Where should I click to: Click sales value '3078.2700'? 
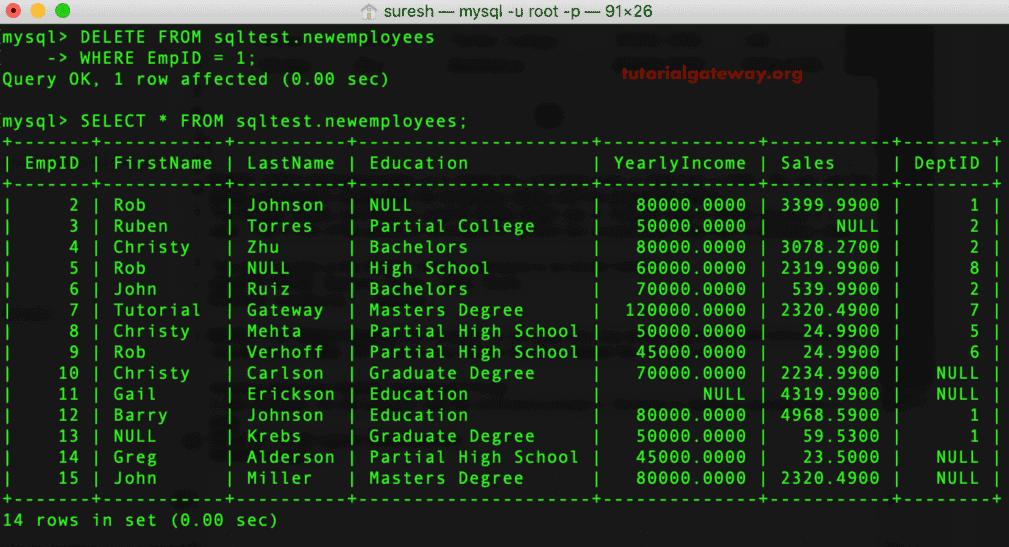coord(829,247)
